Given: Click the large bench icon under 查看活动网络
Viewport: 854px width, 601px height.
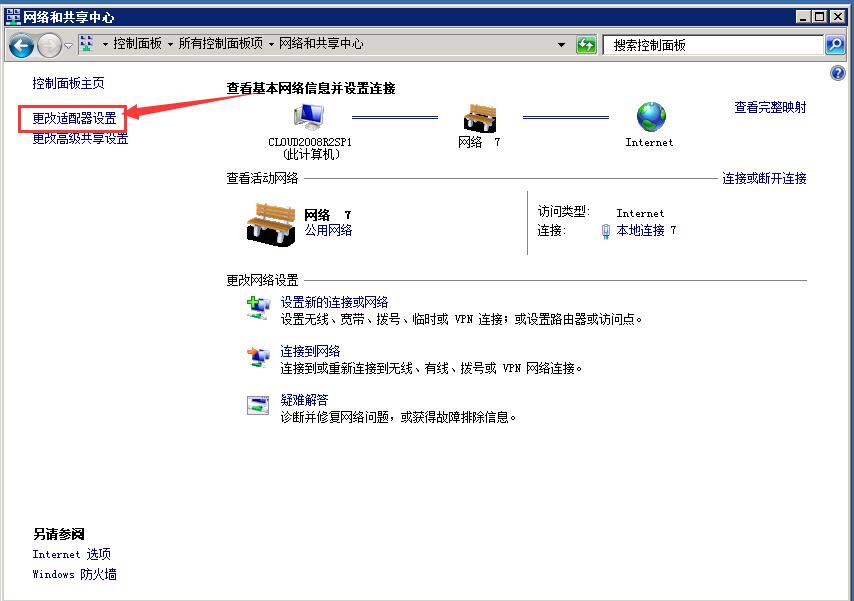Looking at the screenshot, I should [271, 224].
